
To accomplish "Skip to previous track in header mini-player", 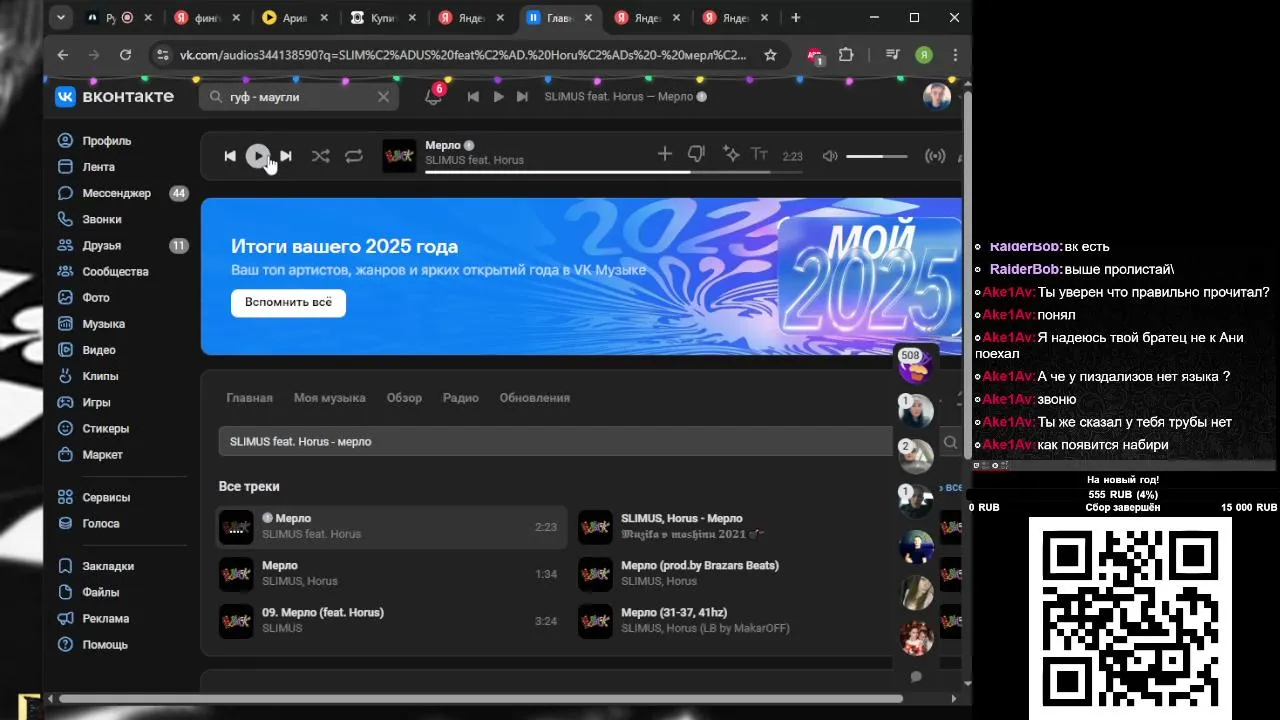I will (473, 97).
